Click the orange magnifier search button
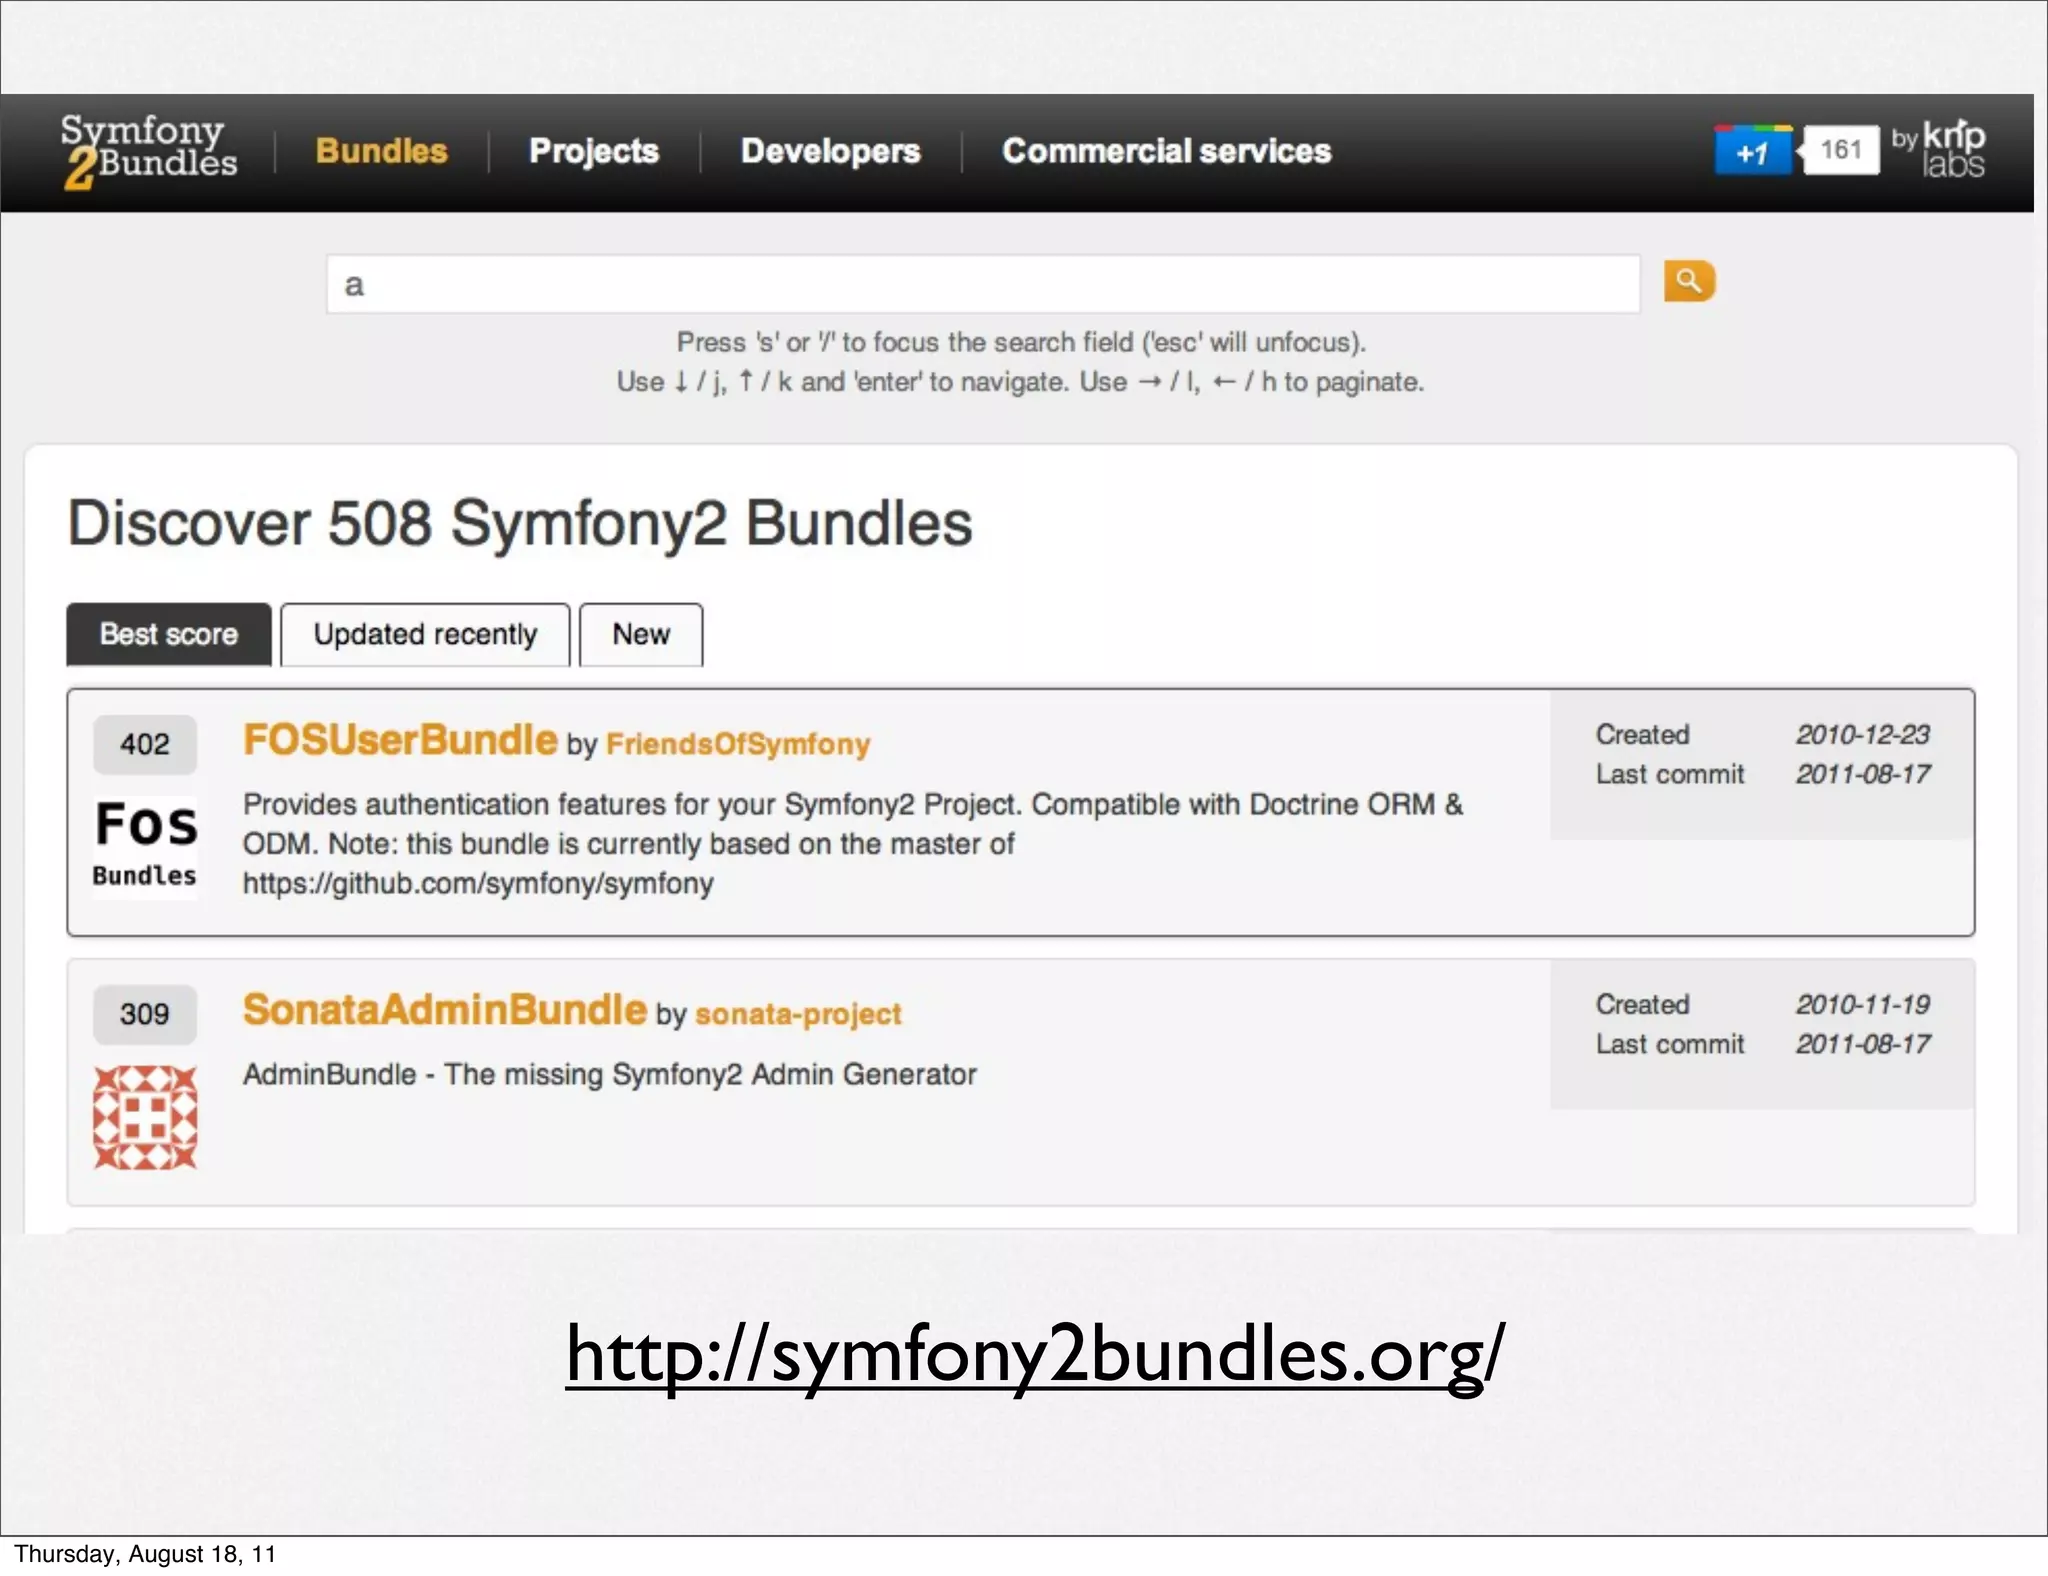The height and width of the screenshot is (1576, 2048). pyautogui.click(x=1689, y=282)
